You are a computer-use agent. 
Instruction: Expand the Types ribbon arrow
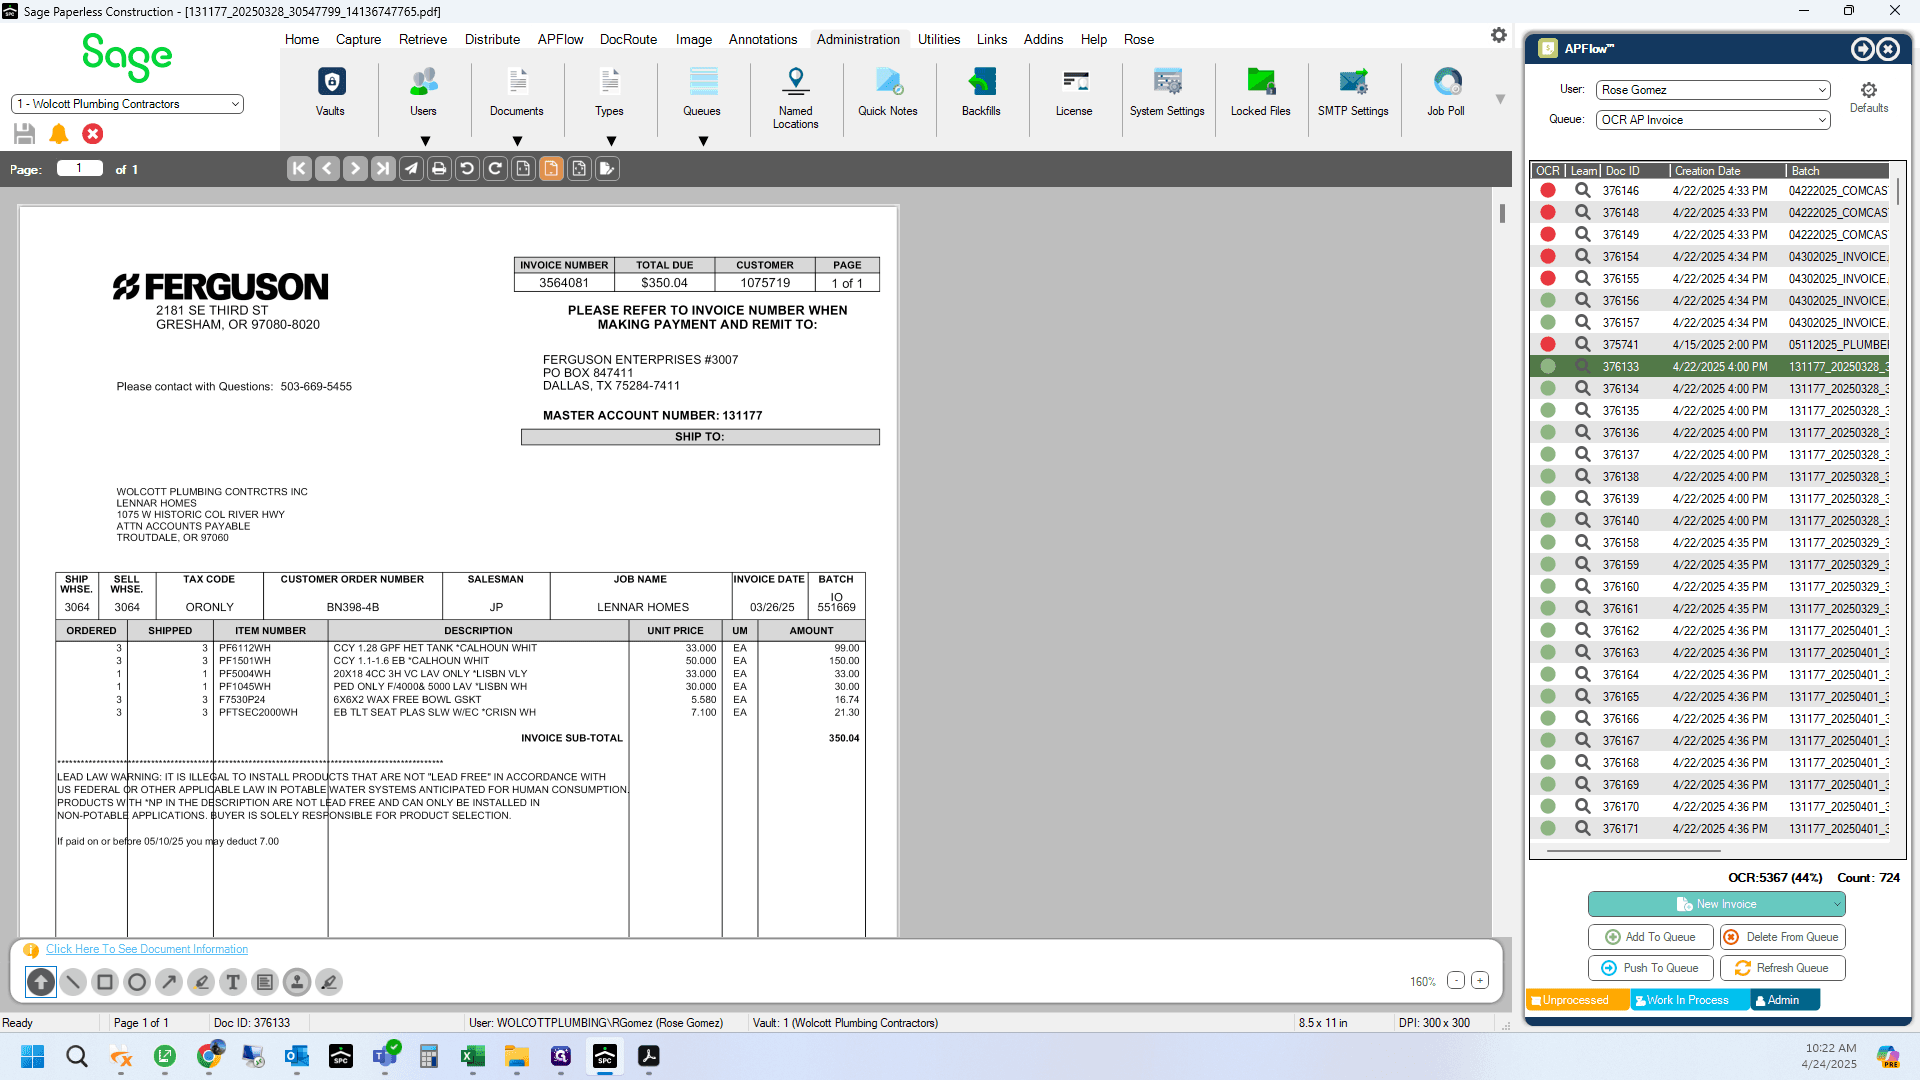coord(611,141)
